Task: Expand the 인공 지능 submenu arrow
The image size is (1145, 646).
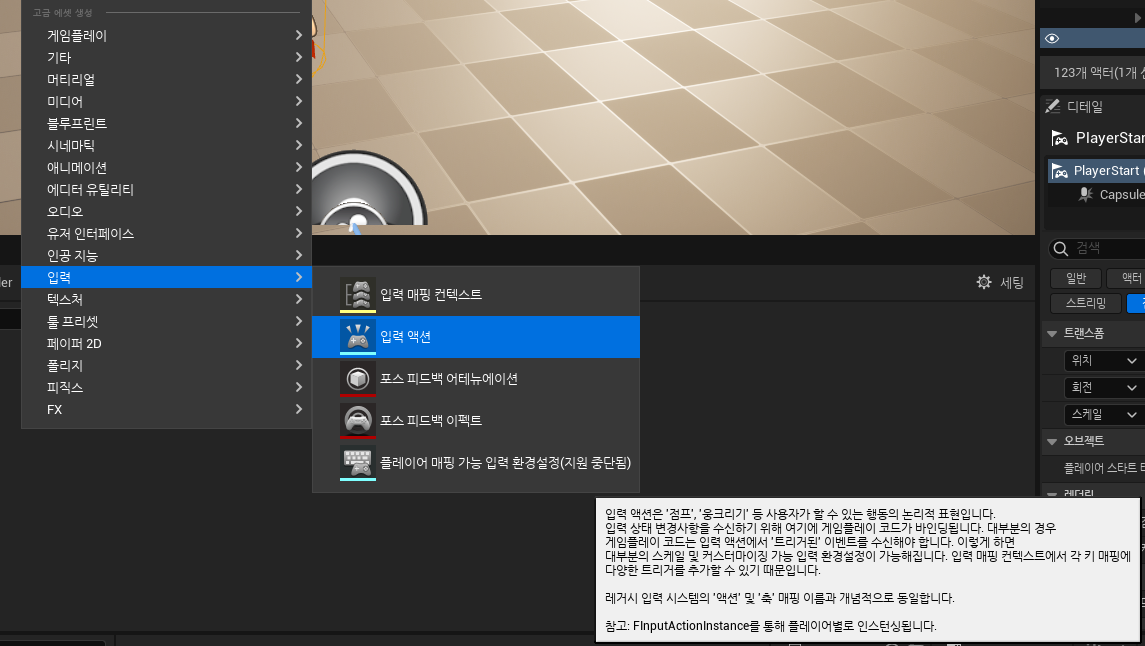Action: point(299,255)
